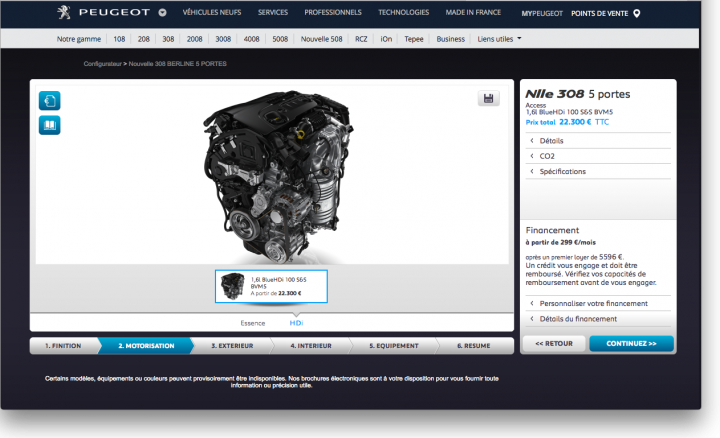Open Points de vente link
This screenshot has height=438, width=720.
coord(600,14)
